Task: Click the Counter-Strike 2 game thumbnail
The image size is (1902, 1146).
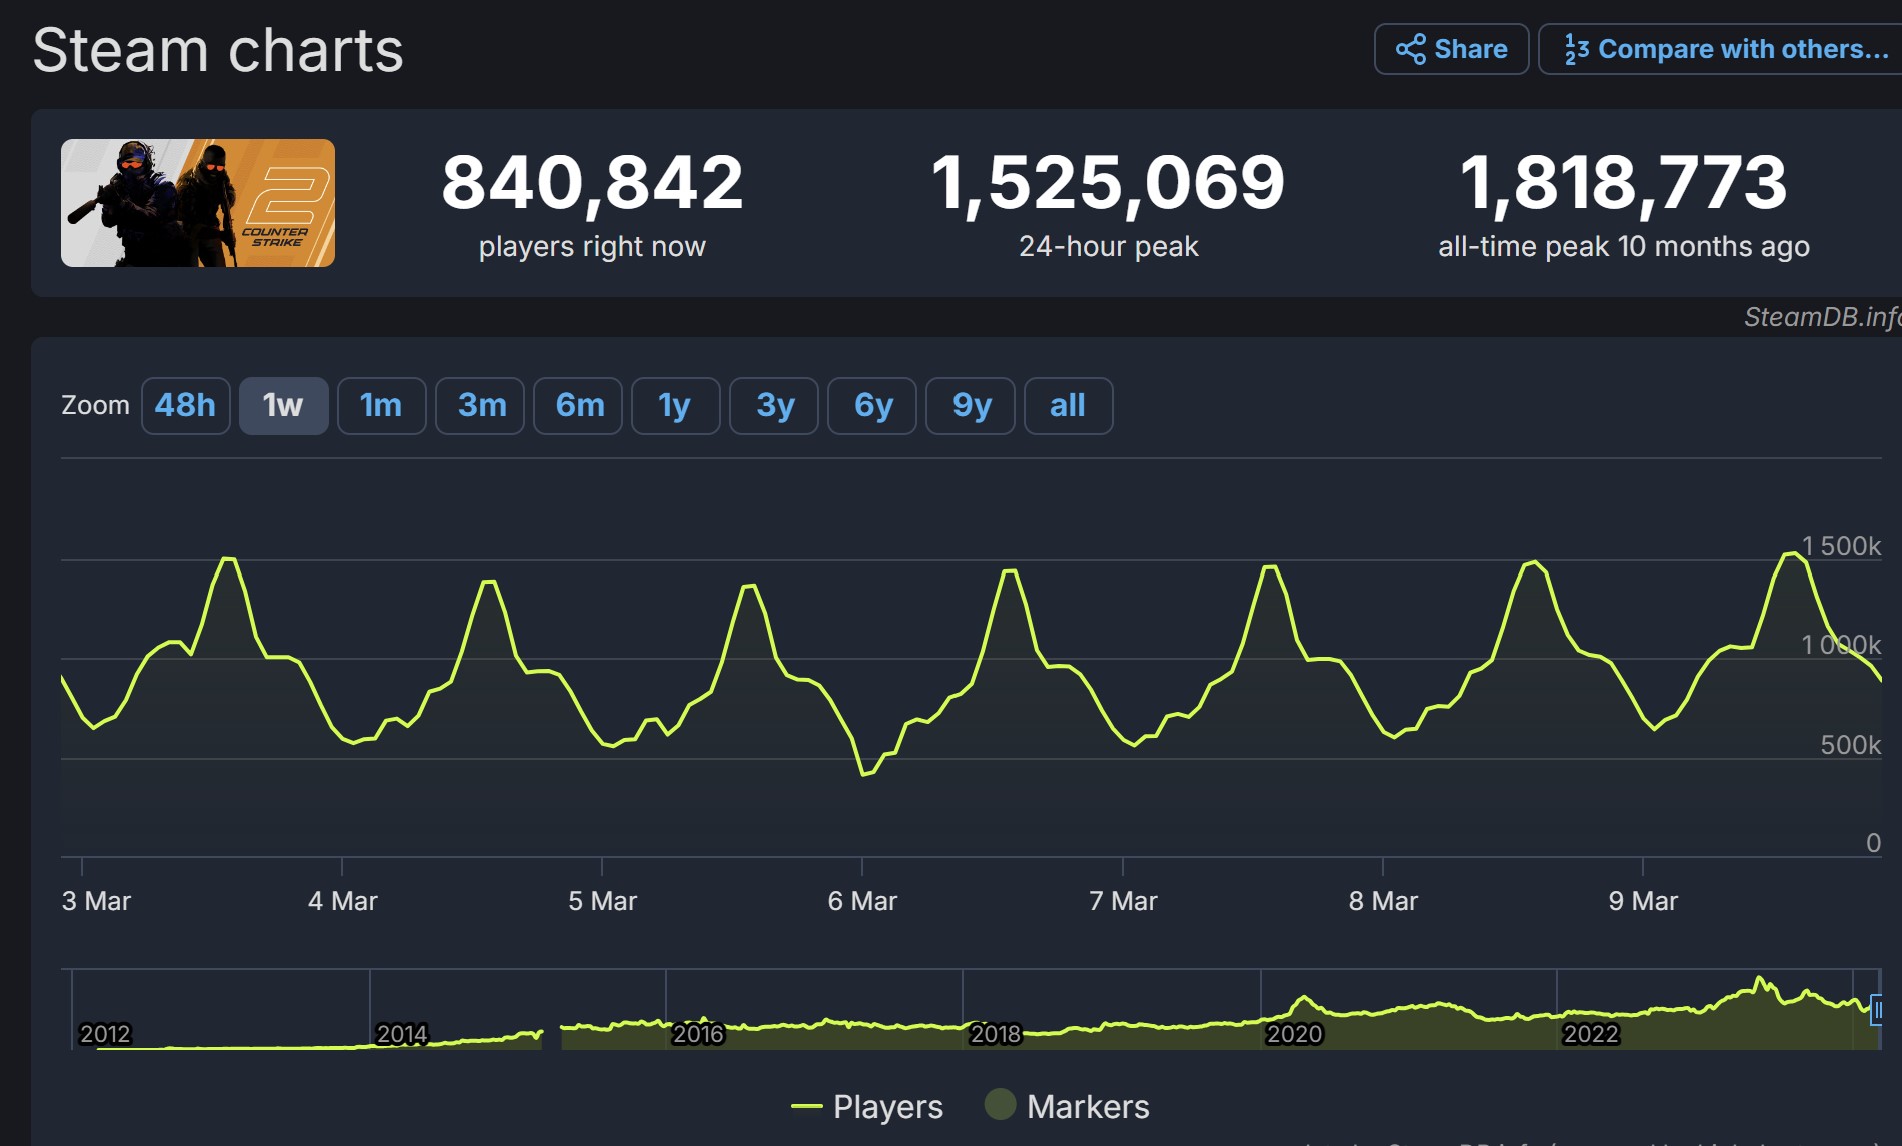Action: [198, 203]
